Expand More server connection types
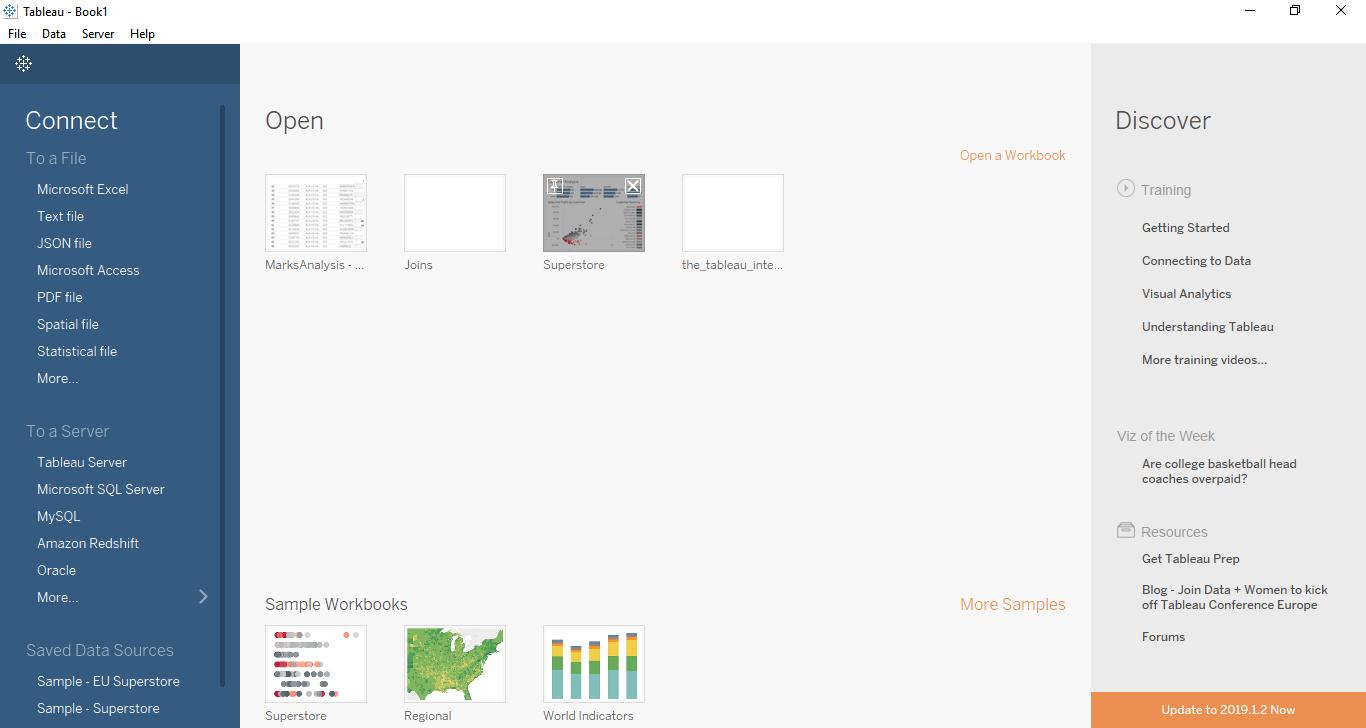Viewport: 1366px width, 728px height. pyautogui.click(x=203, y=596)
